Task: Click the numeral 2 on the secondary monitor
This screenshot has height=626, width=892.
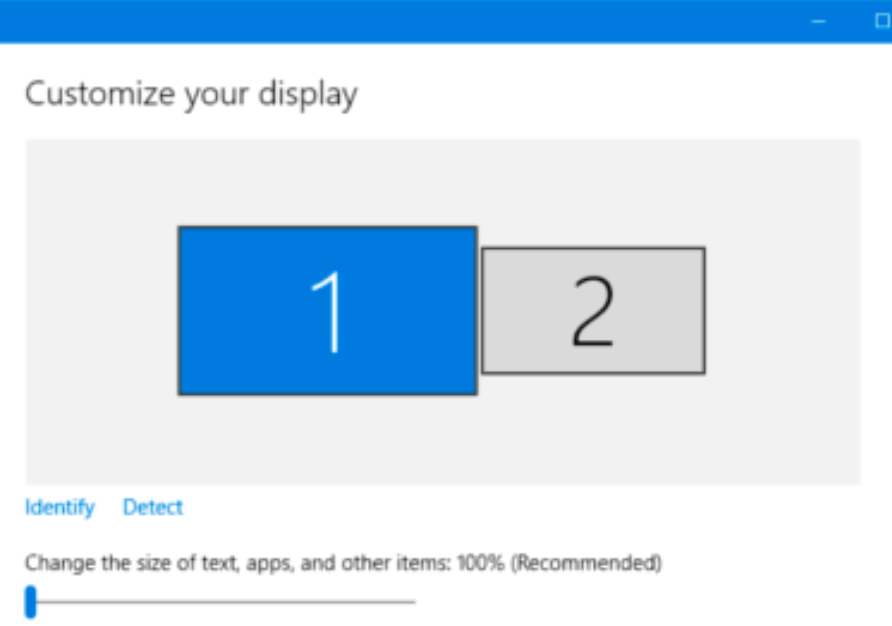Action: coord(592,312)
